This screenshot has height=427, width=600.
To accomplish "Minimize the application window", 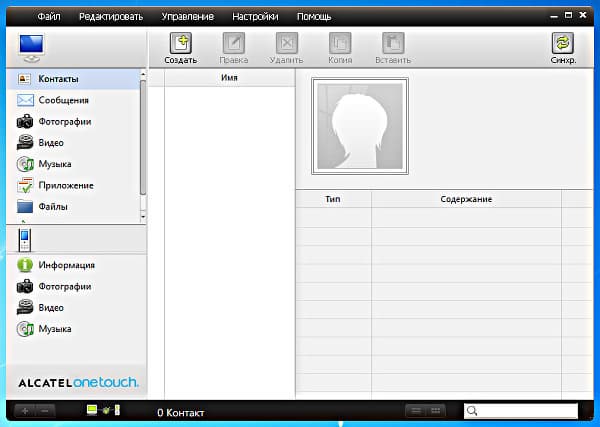I will (554, 16).
